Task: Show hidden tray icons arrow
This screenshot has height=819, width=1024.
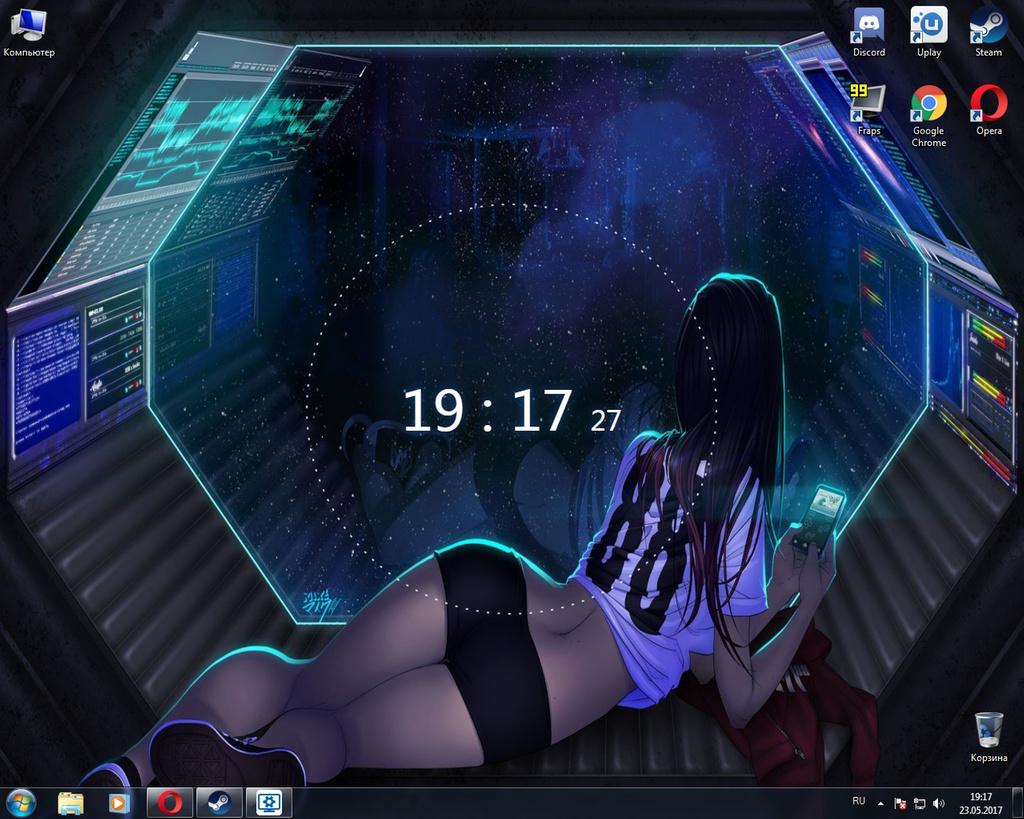Action: (x=880, y=803)
